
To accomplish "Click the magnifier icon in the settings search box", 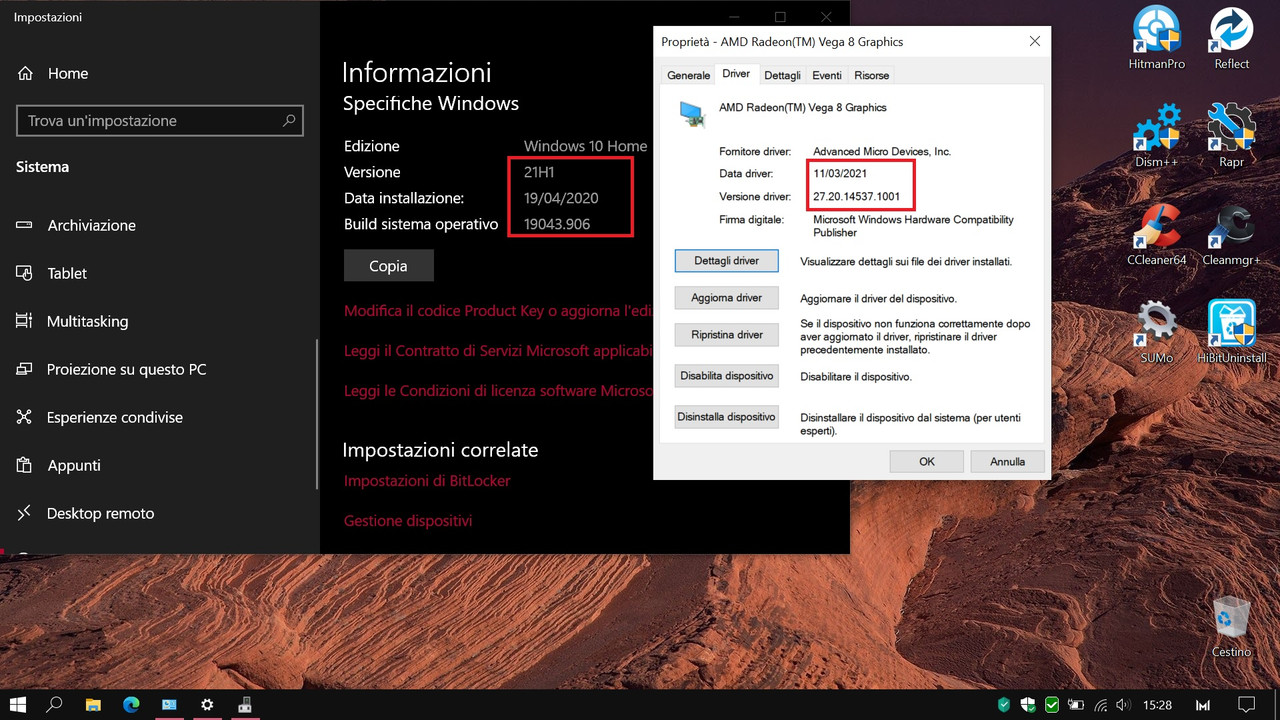I will [289, 120].
